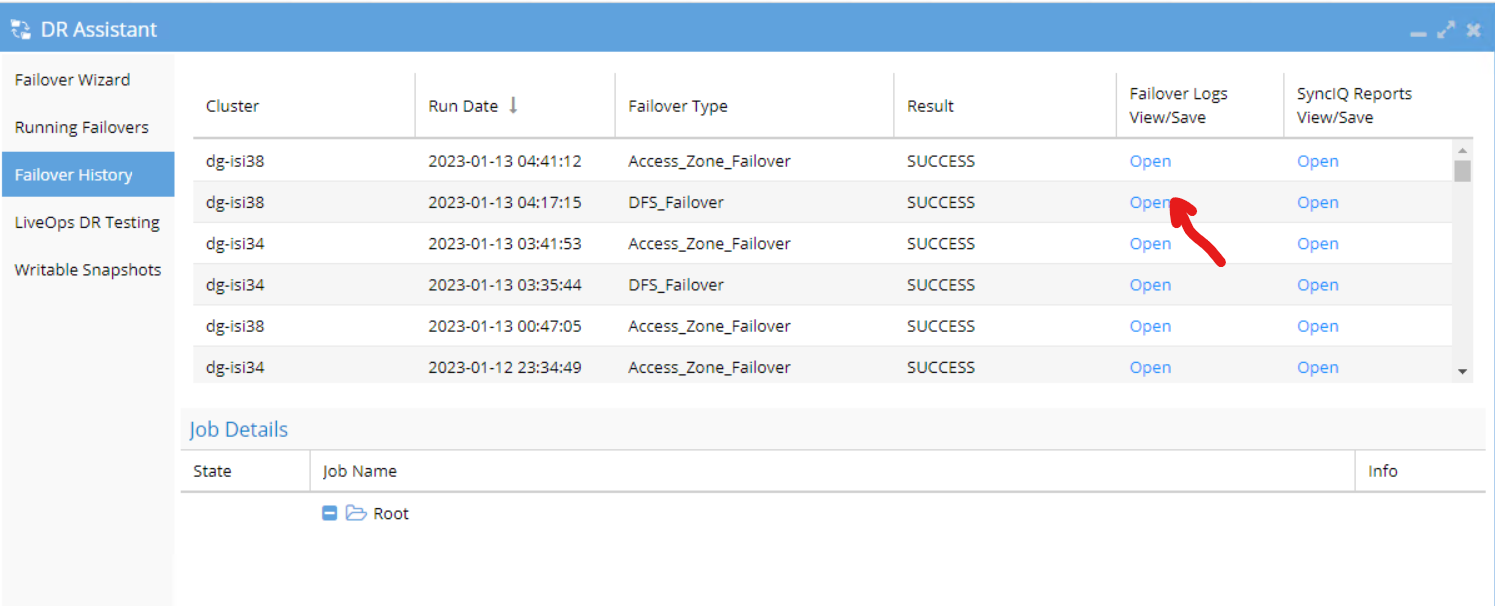Go to LiveOps DR Testing

(87, 222)
